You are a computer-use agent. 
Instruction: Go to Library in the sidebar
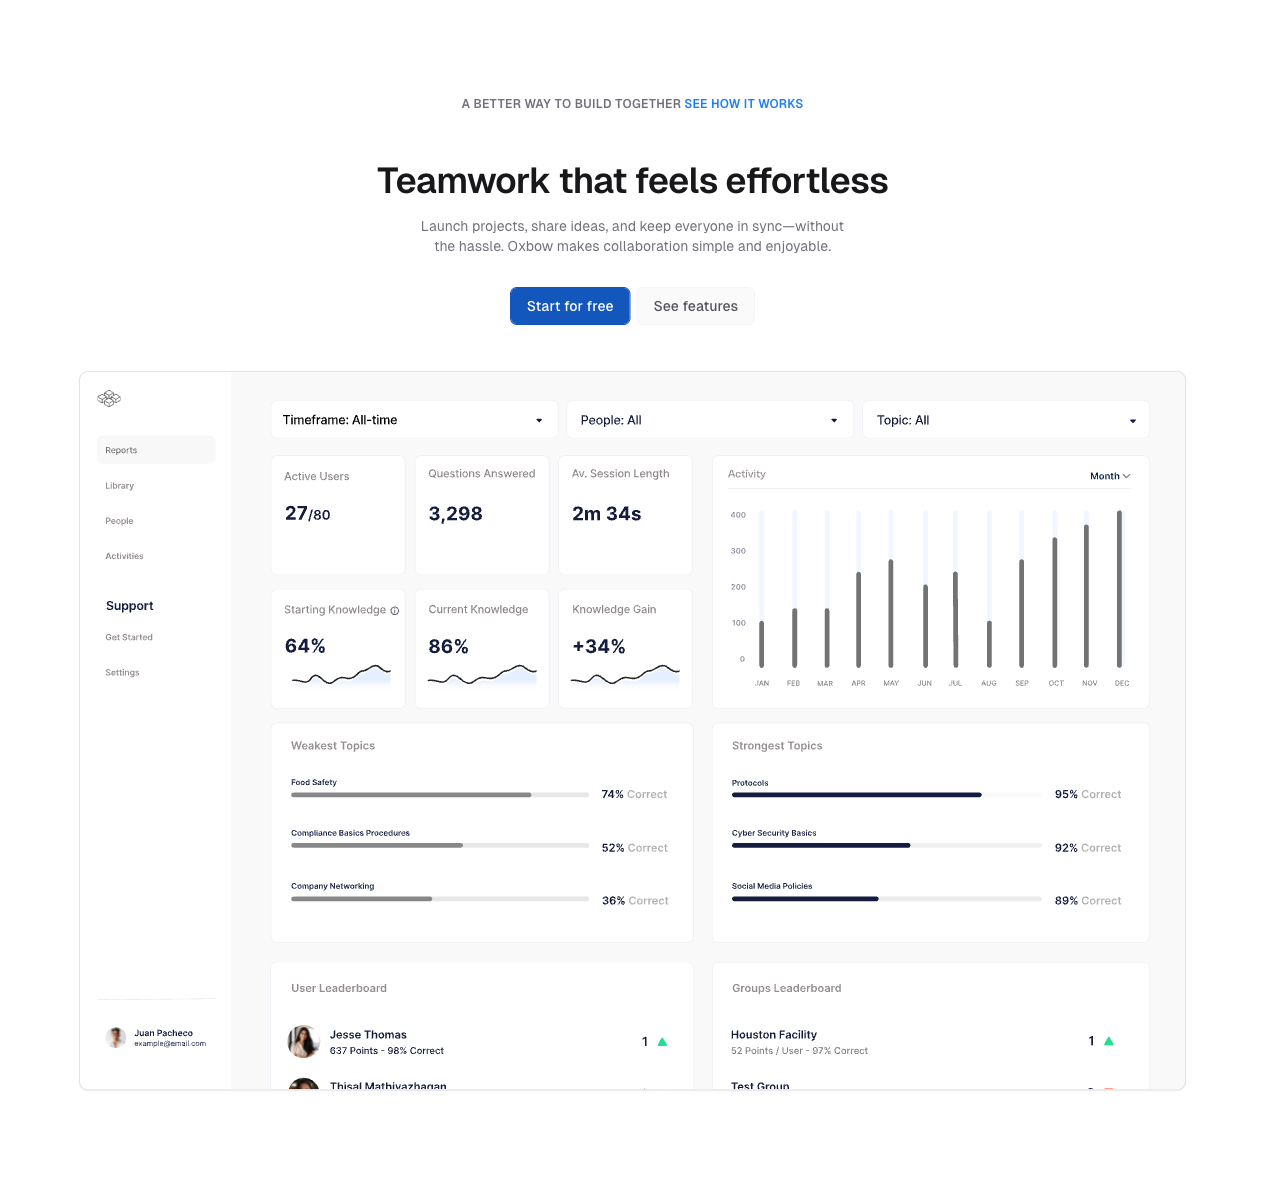120,486
